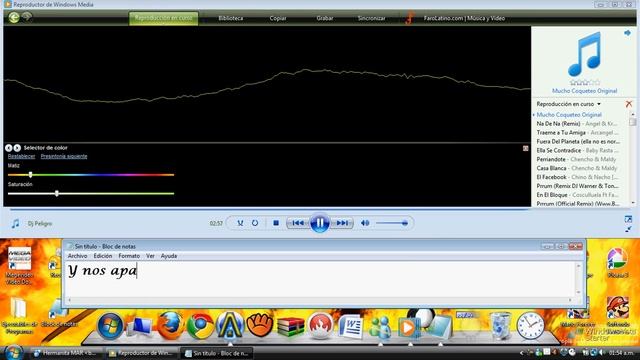Click the blue arrow above the playlist
This screenshot has height=360, width=640.
pyautogui.click(x=627, y=33)
